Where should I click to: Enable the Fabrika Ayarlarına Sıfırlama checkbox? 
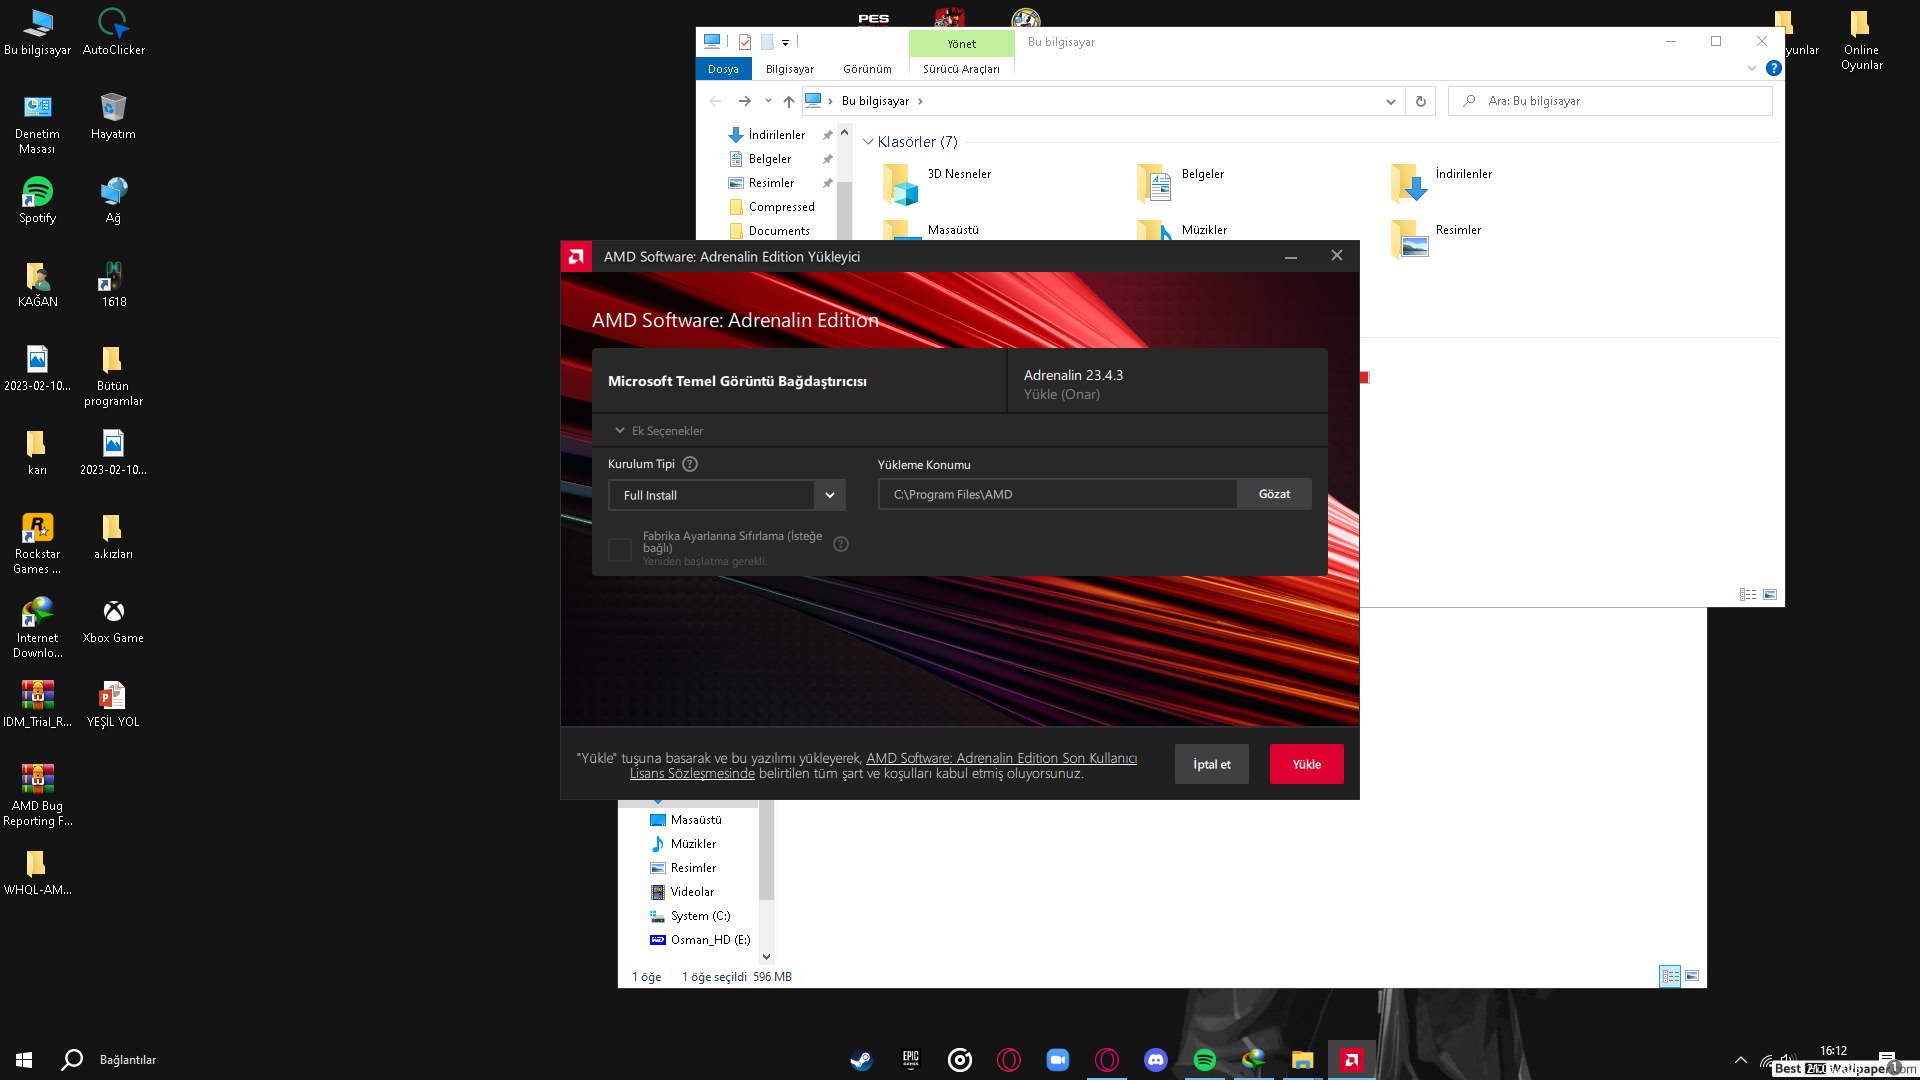coord(620,549)
